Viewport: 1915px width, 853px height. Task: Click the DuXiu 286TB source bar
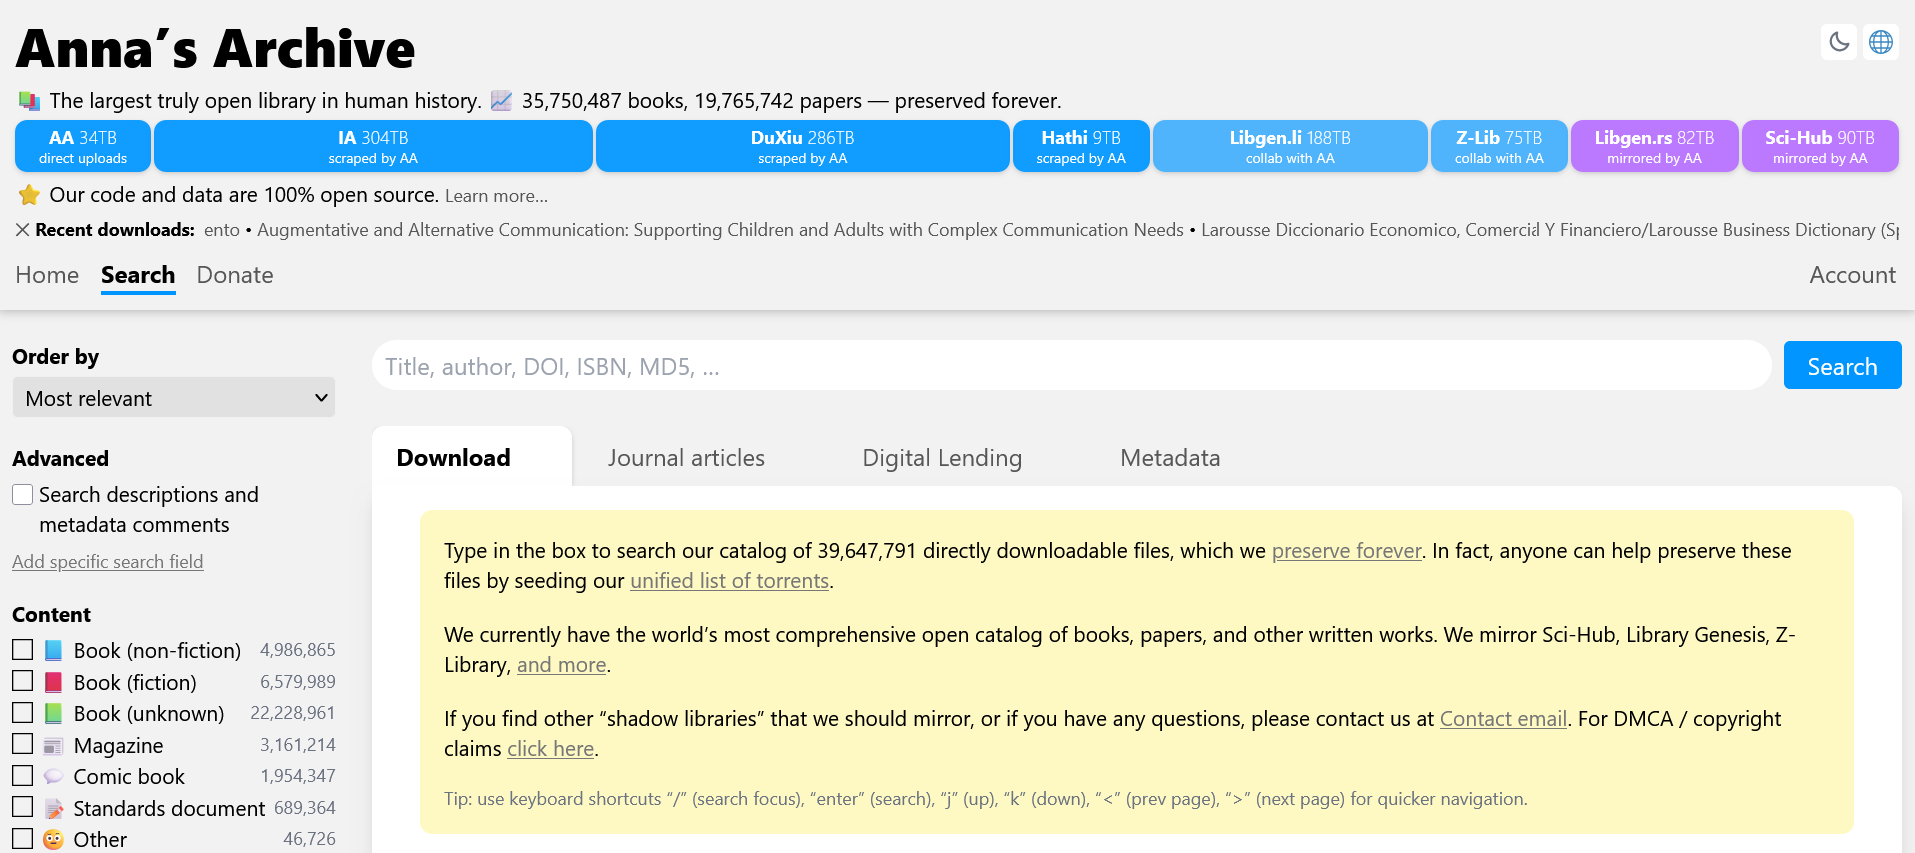click(802, 146)
